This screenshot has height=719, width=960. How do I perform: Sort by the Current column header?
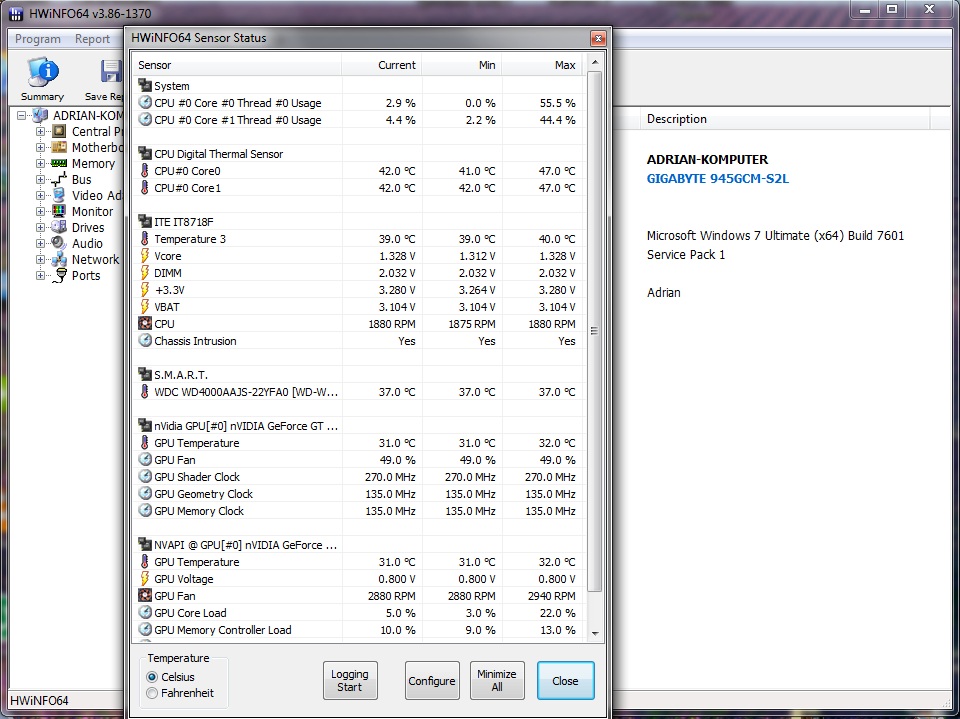tap(381, 65)
